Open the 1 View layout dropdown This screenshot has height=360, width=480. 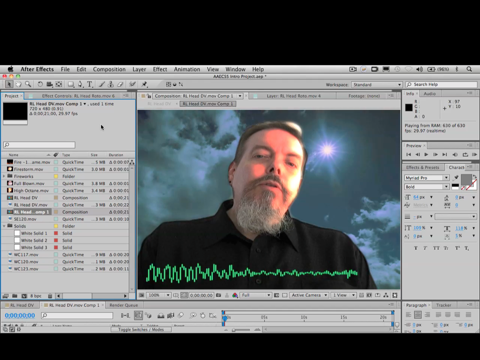(343, 295)
